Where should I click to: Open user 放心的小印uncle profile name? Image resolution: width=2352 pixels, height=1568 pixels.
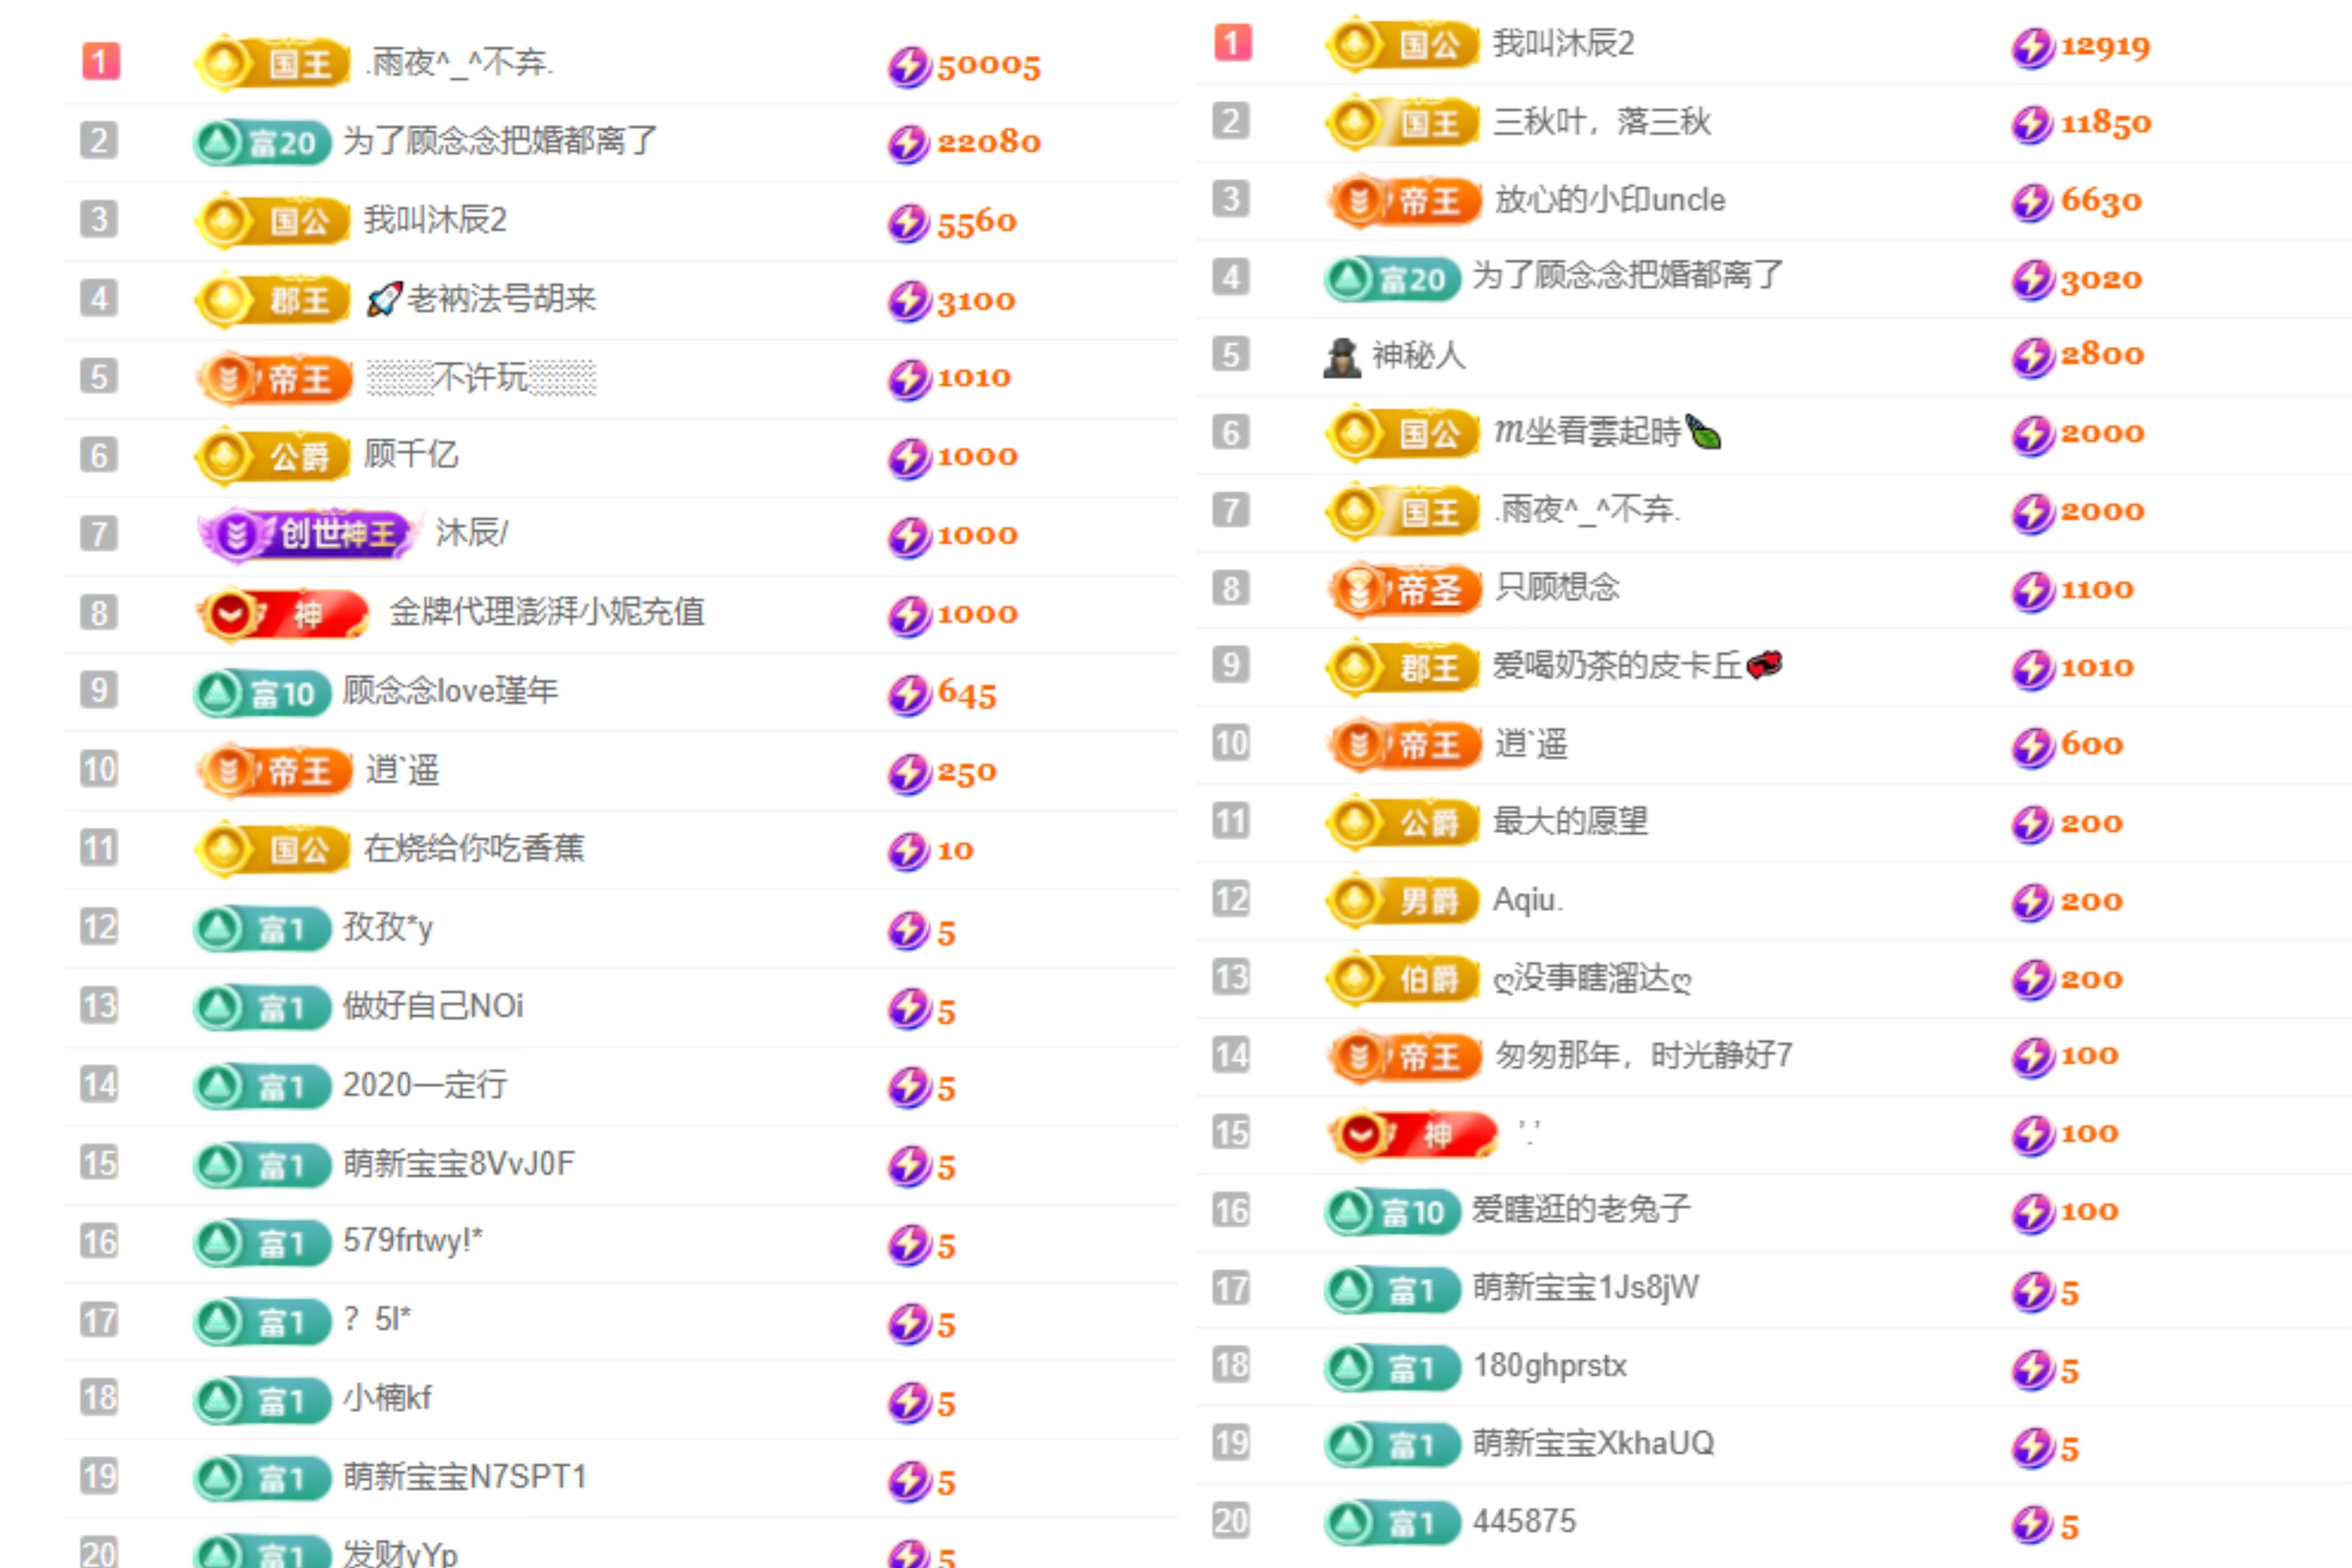pyautogui.click(x=1609, y=200)
